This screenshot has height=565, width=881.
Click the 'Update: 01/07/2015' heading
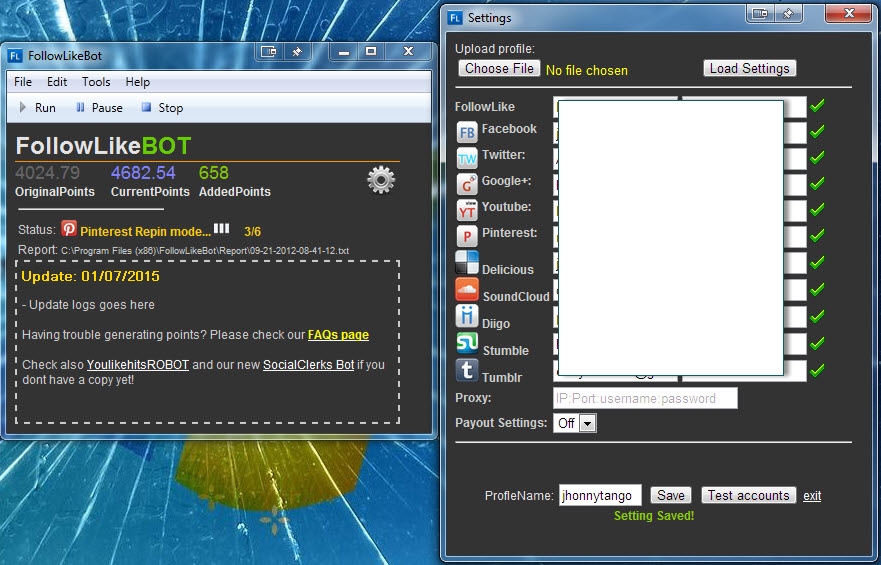(x=90, y=276)
